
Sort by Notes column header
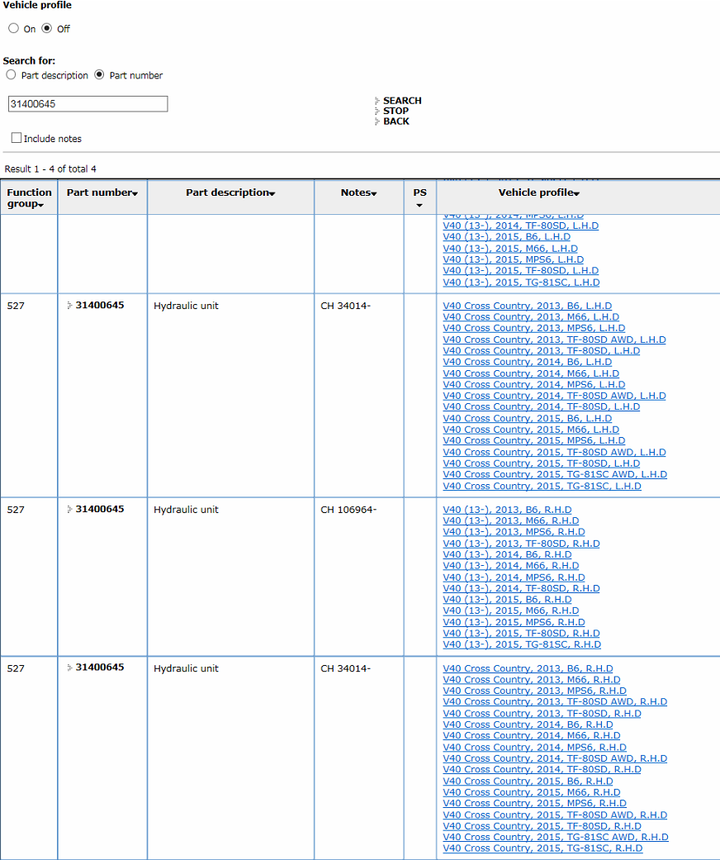(x=359, y=193)
